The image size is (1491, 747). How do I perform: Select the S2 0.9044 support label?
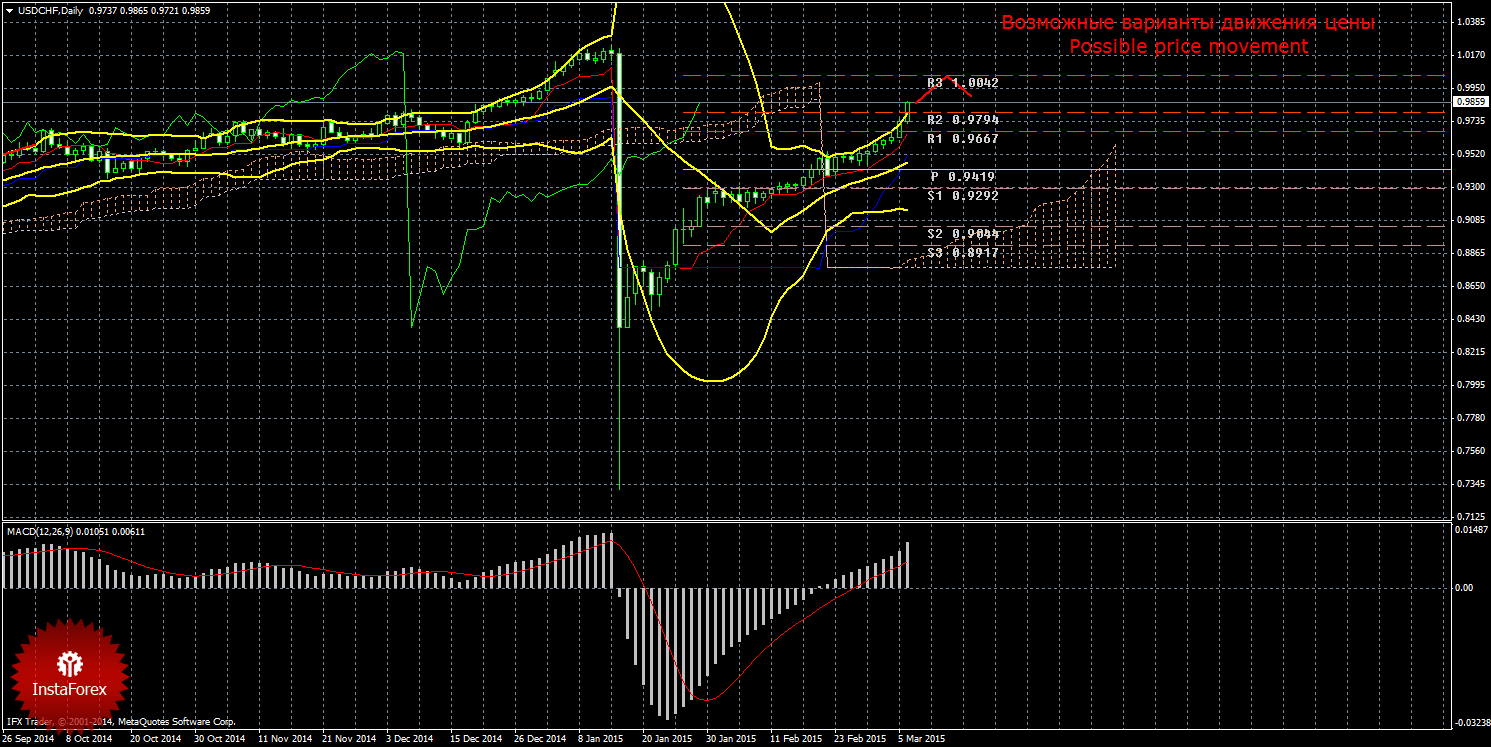click(962, 234)
